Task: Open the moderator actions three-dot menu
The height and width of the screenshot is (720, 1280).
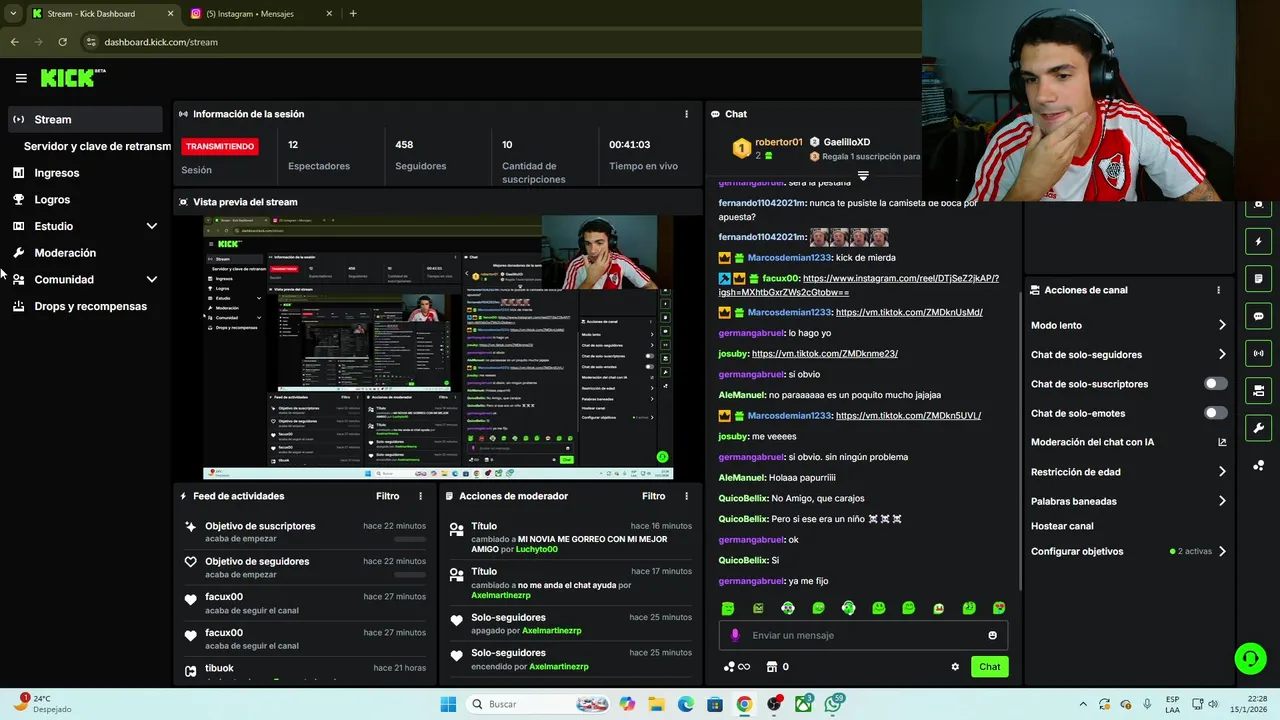Action: point(686,496)
